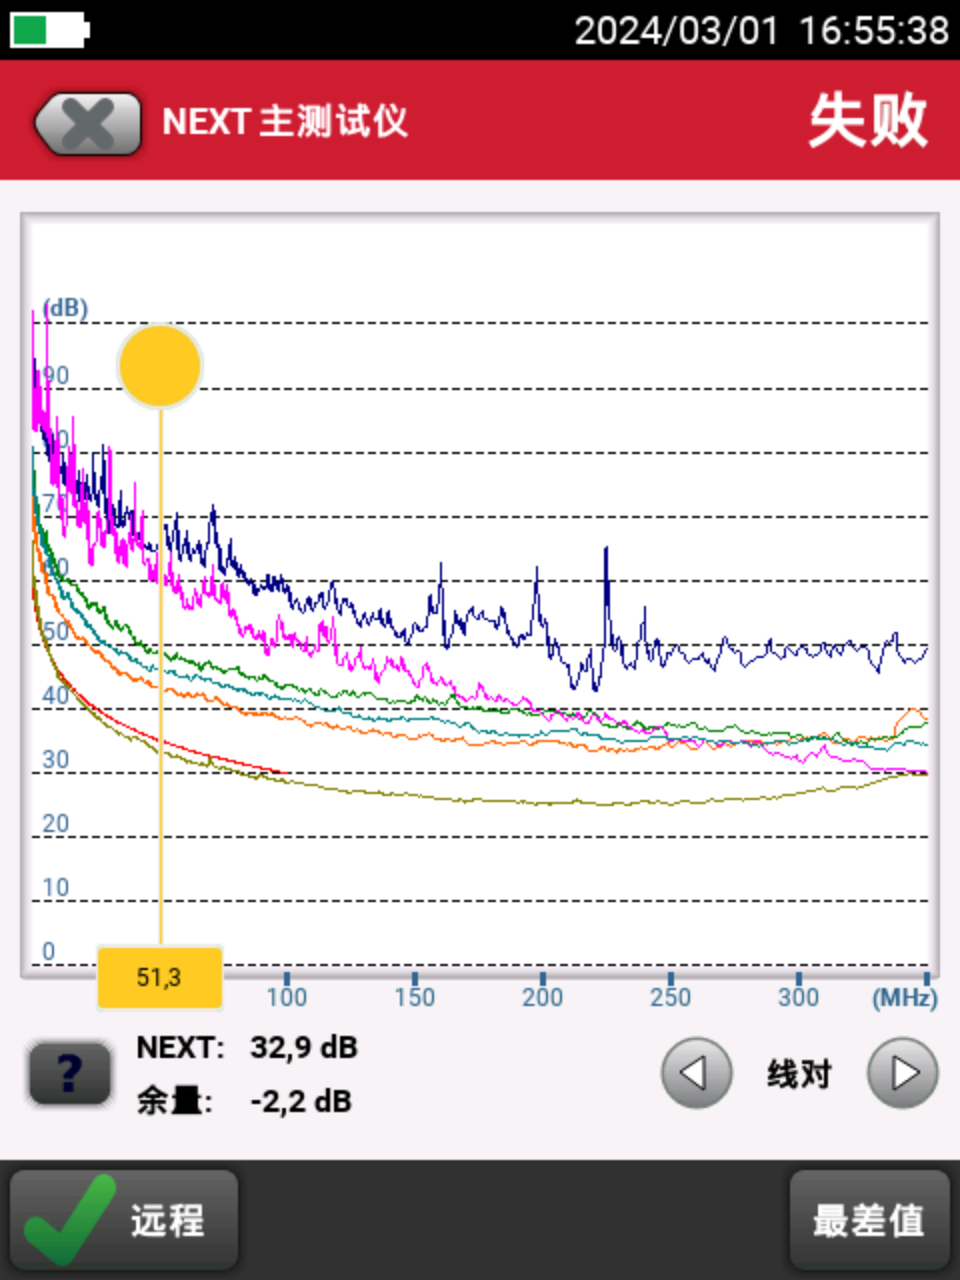Screen dimensions: 960x1280
Task: Tap the date and time display
Action: (761, 30)
